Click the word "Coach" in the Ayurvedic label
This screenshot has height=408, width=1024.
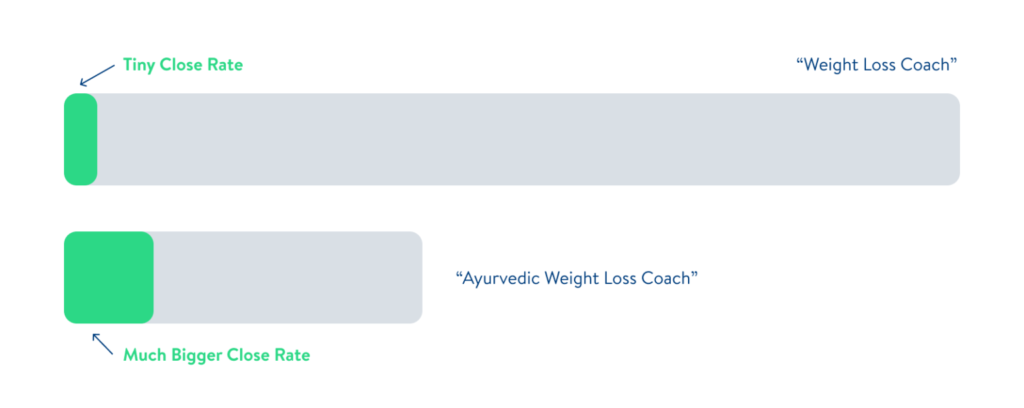pyautogui.click(x=666, y=278)
